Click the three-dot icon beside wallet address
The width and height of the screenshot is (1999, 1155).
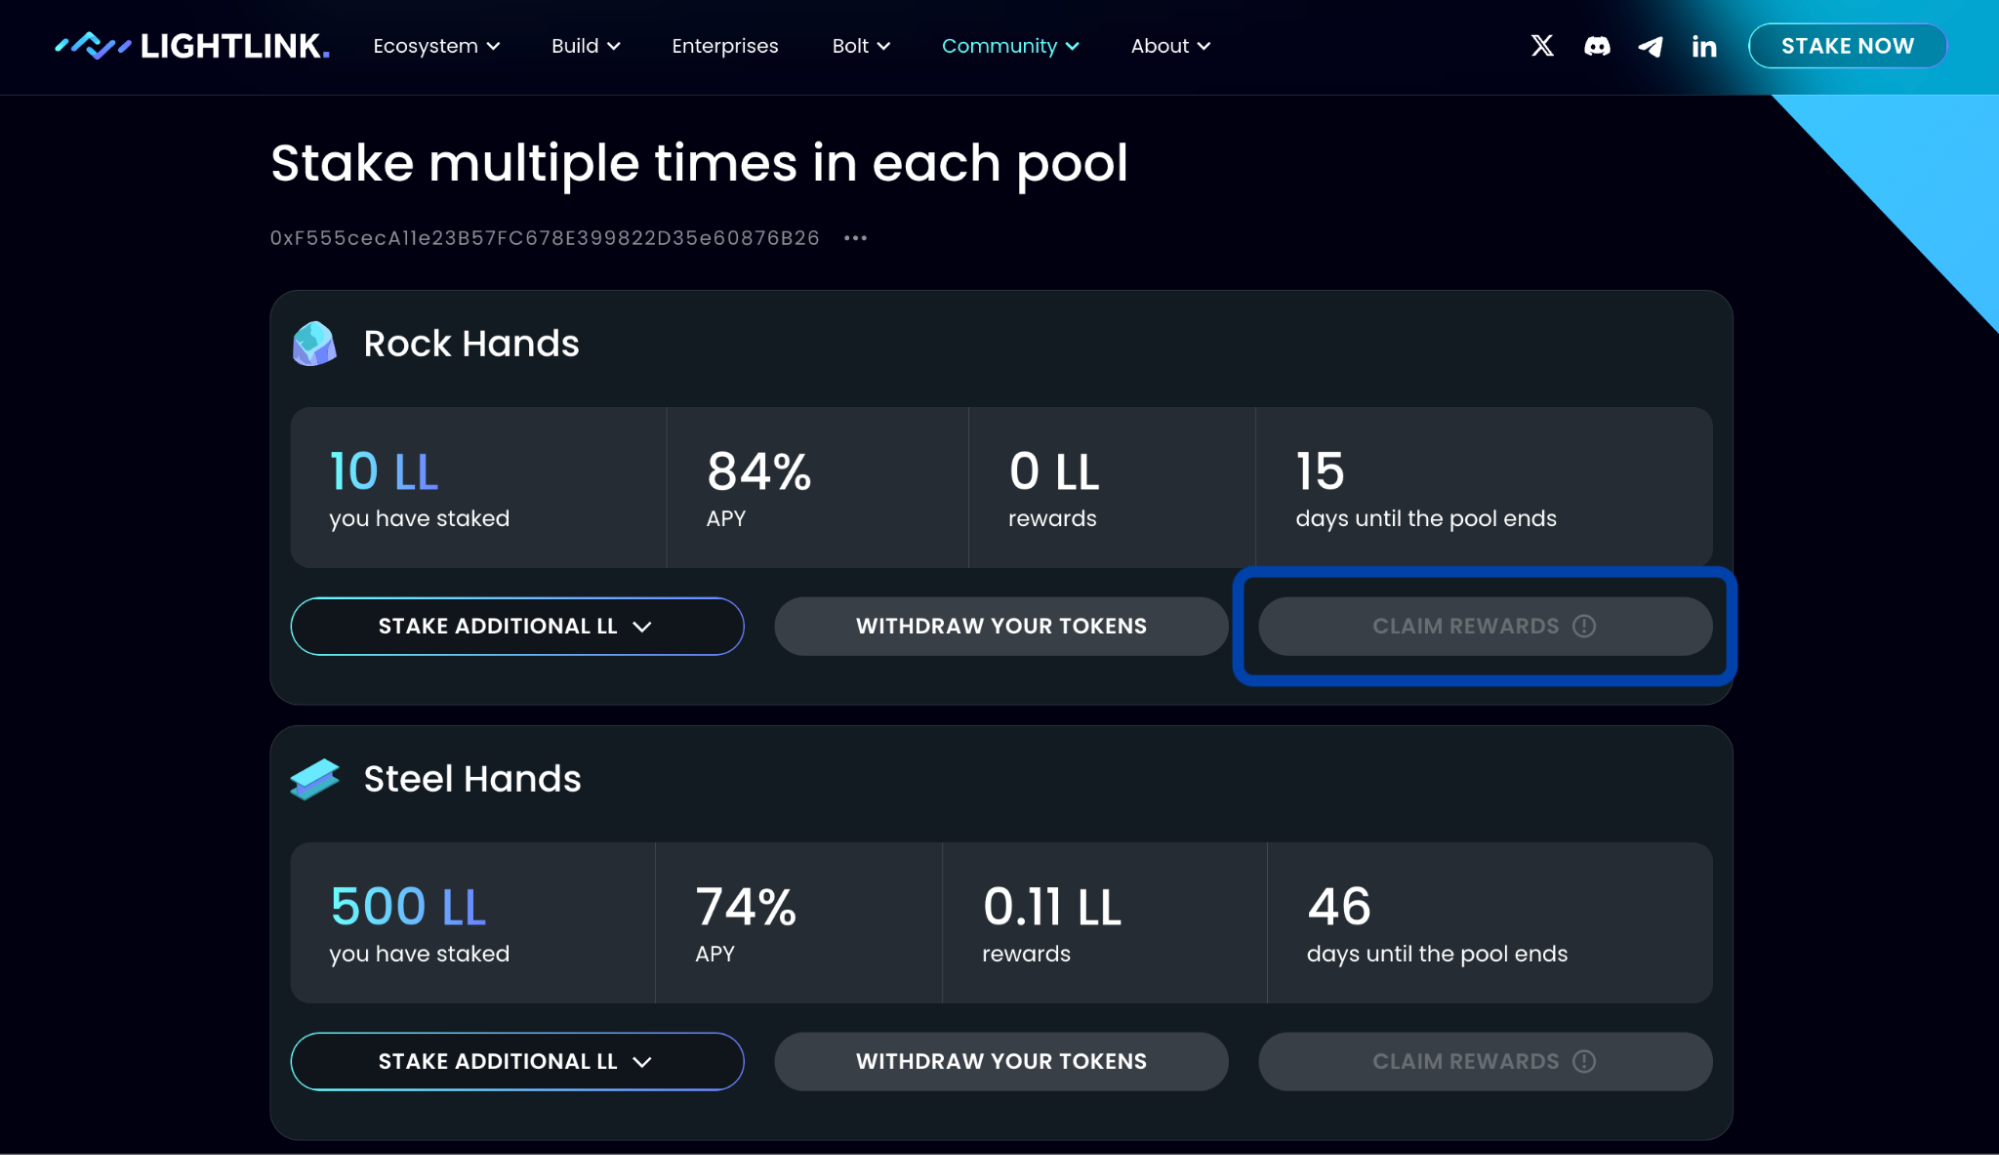tap(855, 238)
